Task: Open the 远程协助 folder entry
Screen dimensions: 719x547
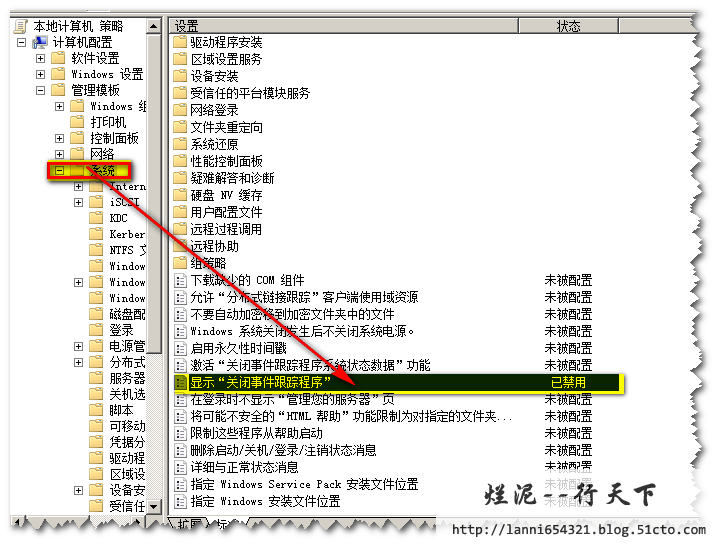Action: coord(215,246)
